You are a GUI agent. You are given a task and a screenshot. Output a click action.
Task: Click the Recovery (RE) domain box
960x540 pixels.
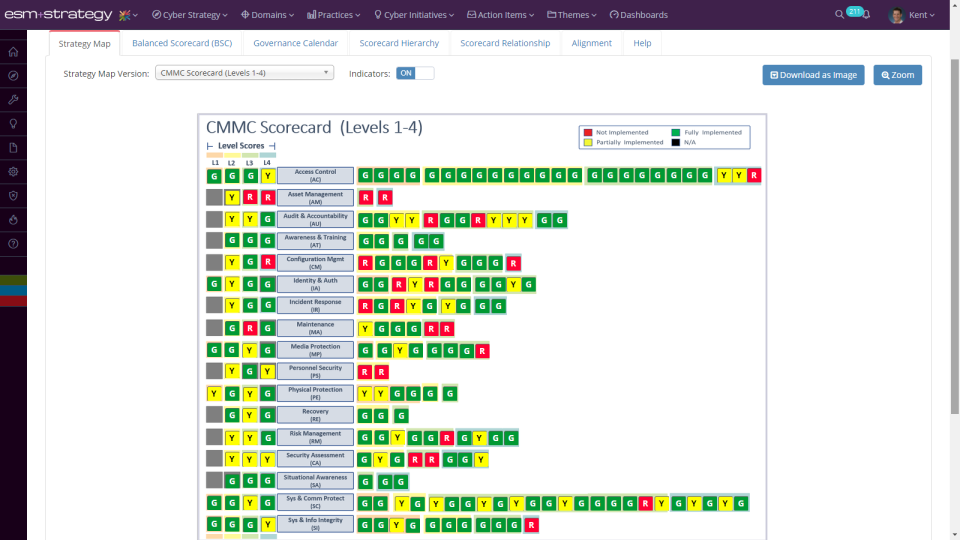315,415
